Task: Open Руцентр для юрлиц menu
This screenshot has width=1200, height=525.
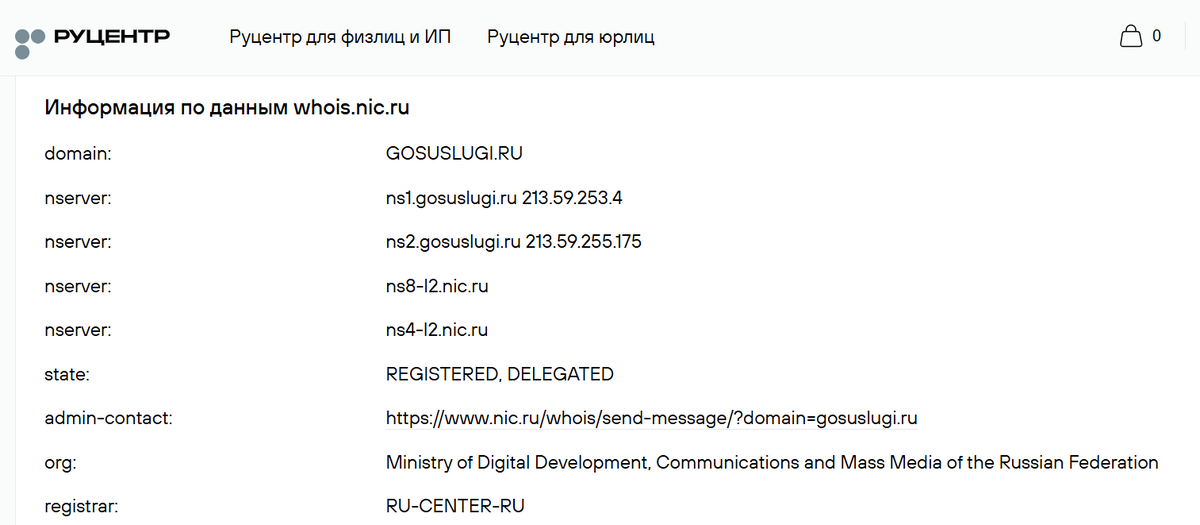Action: pos(571,37)
